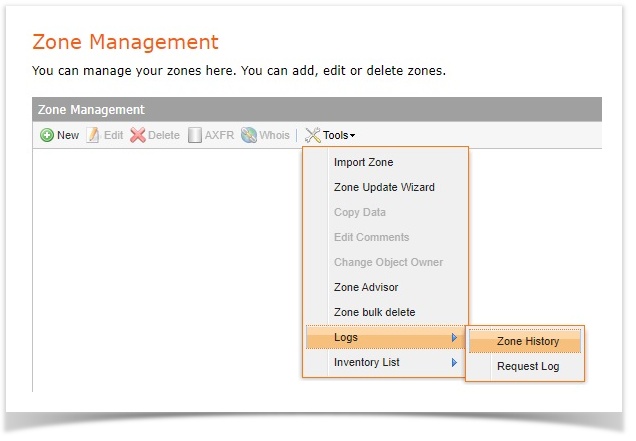Screen dimensions: 636x441
Task: Click the New button label
Action: point(68,135)
